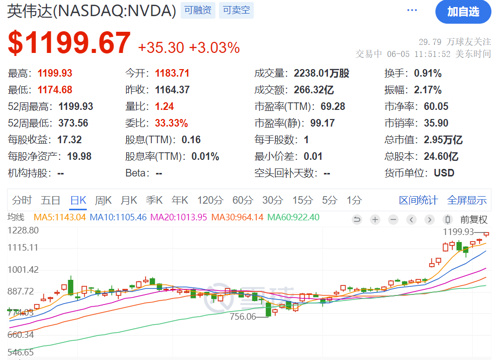Click the 可卖空 tag

236,10
